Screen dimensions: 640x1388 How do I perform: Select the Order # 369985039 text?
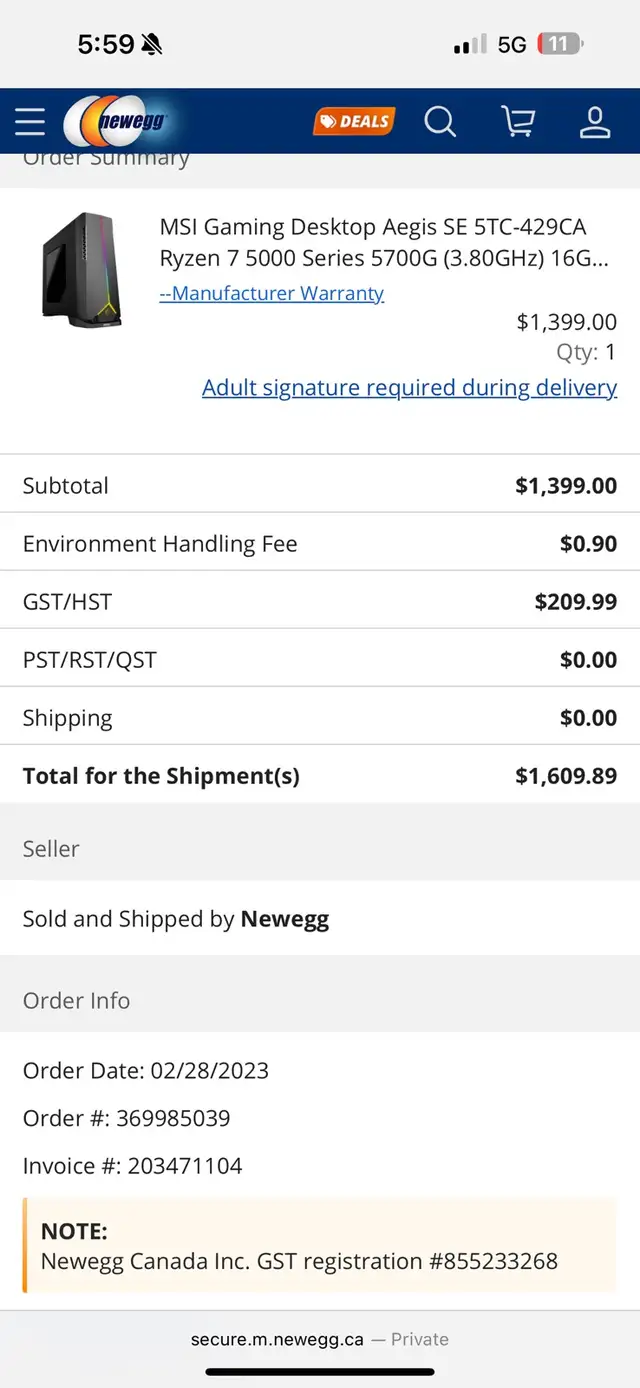pyautogui.click(x=127, y=1118)
